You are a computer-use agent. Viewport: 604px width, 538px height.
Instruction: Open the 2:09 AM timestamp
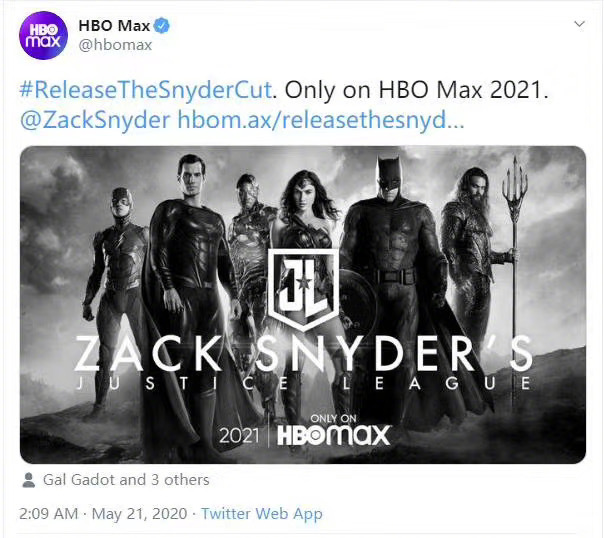coord(48,514)
